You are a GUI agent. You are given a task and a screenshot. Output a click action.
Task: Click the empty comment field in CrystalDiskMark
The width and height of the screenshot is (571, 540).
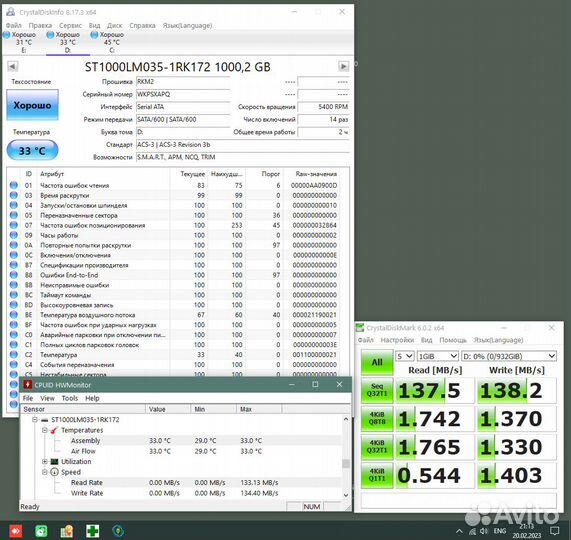pos(458,500)
